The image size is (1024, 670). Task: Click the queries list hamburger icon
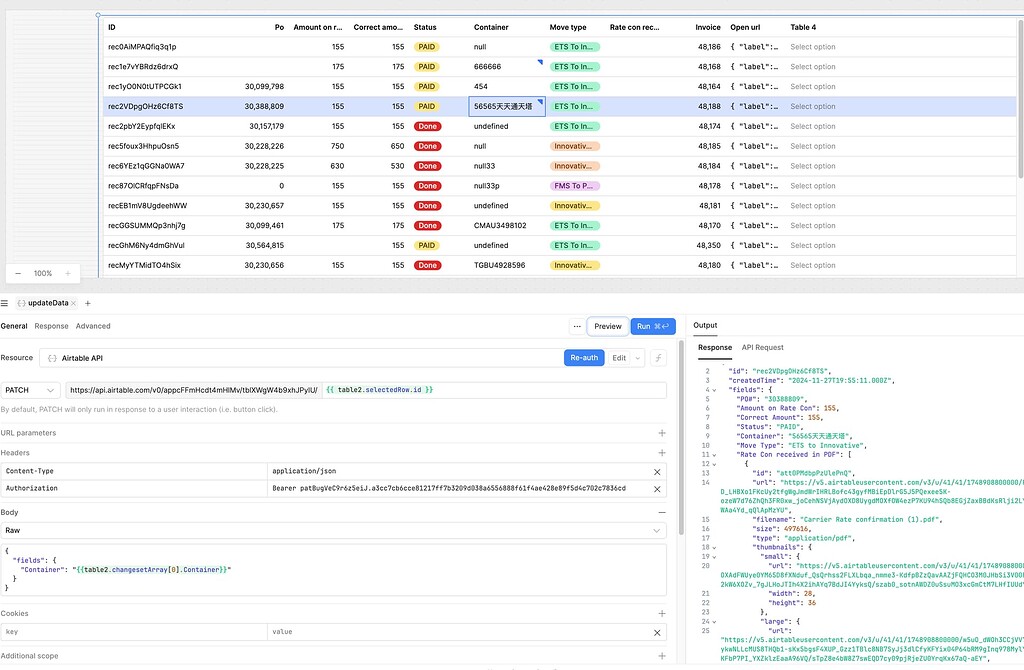point(6,303)
